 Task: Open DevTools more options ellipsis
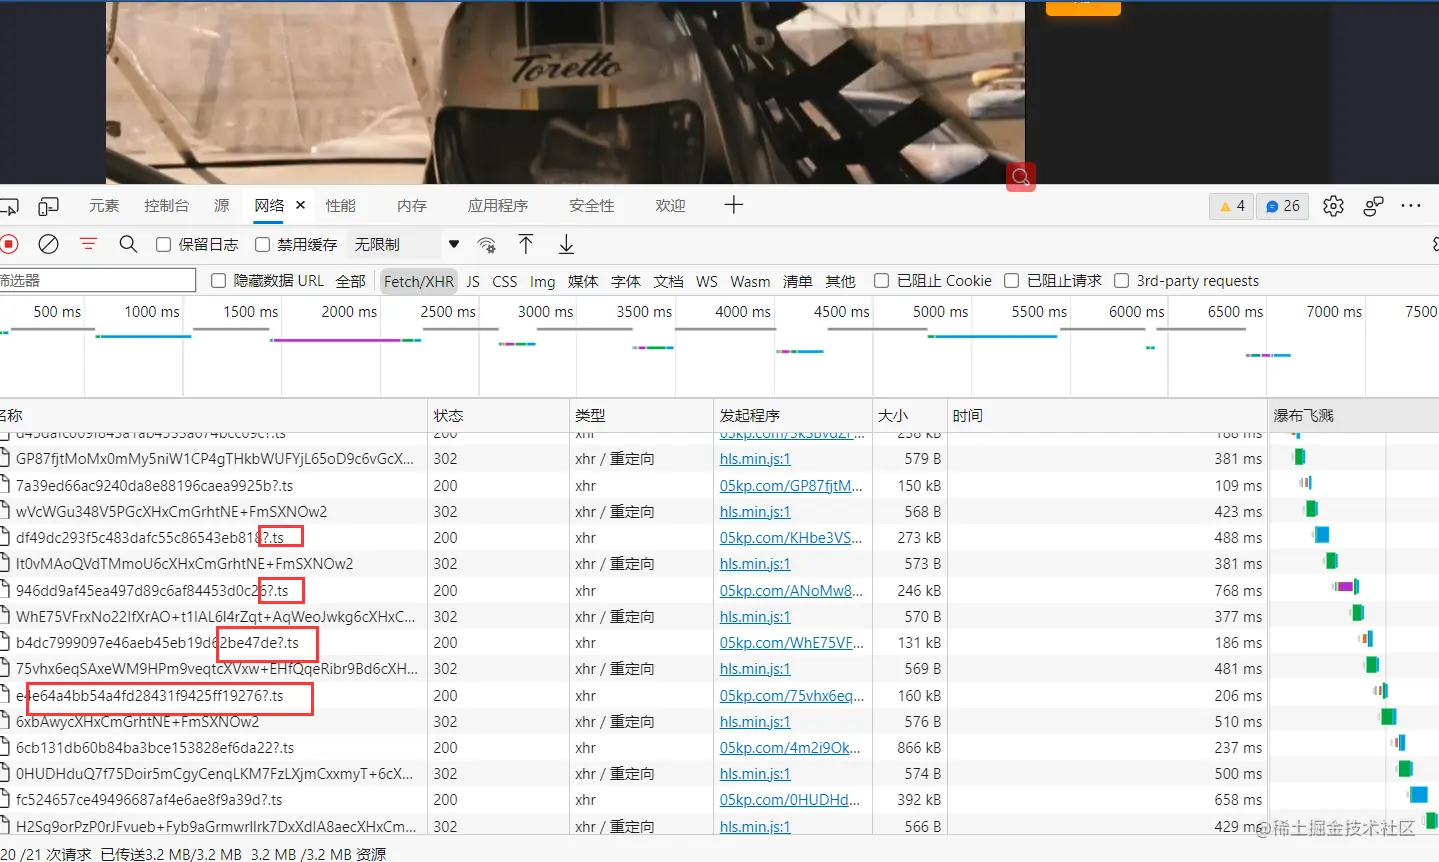tap(1411, 206)
